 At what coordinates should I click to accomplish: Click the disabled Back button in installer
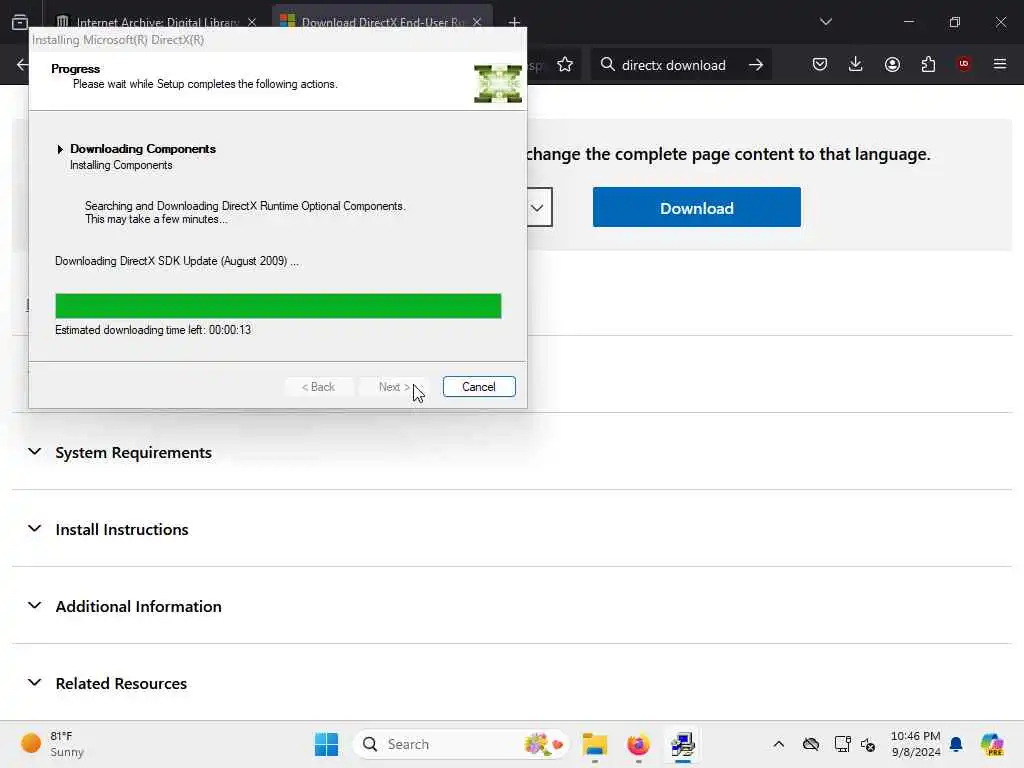click(318, 387)
